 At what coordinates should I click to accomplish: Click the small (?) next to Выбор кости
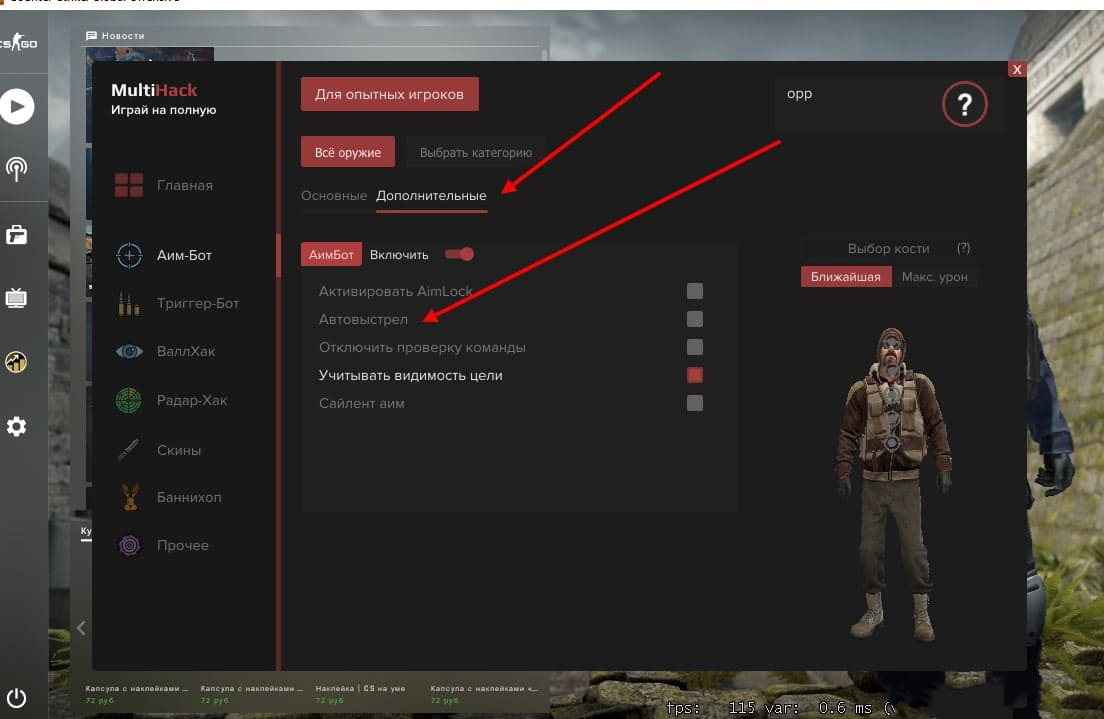tap(963, 248)
